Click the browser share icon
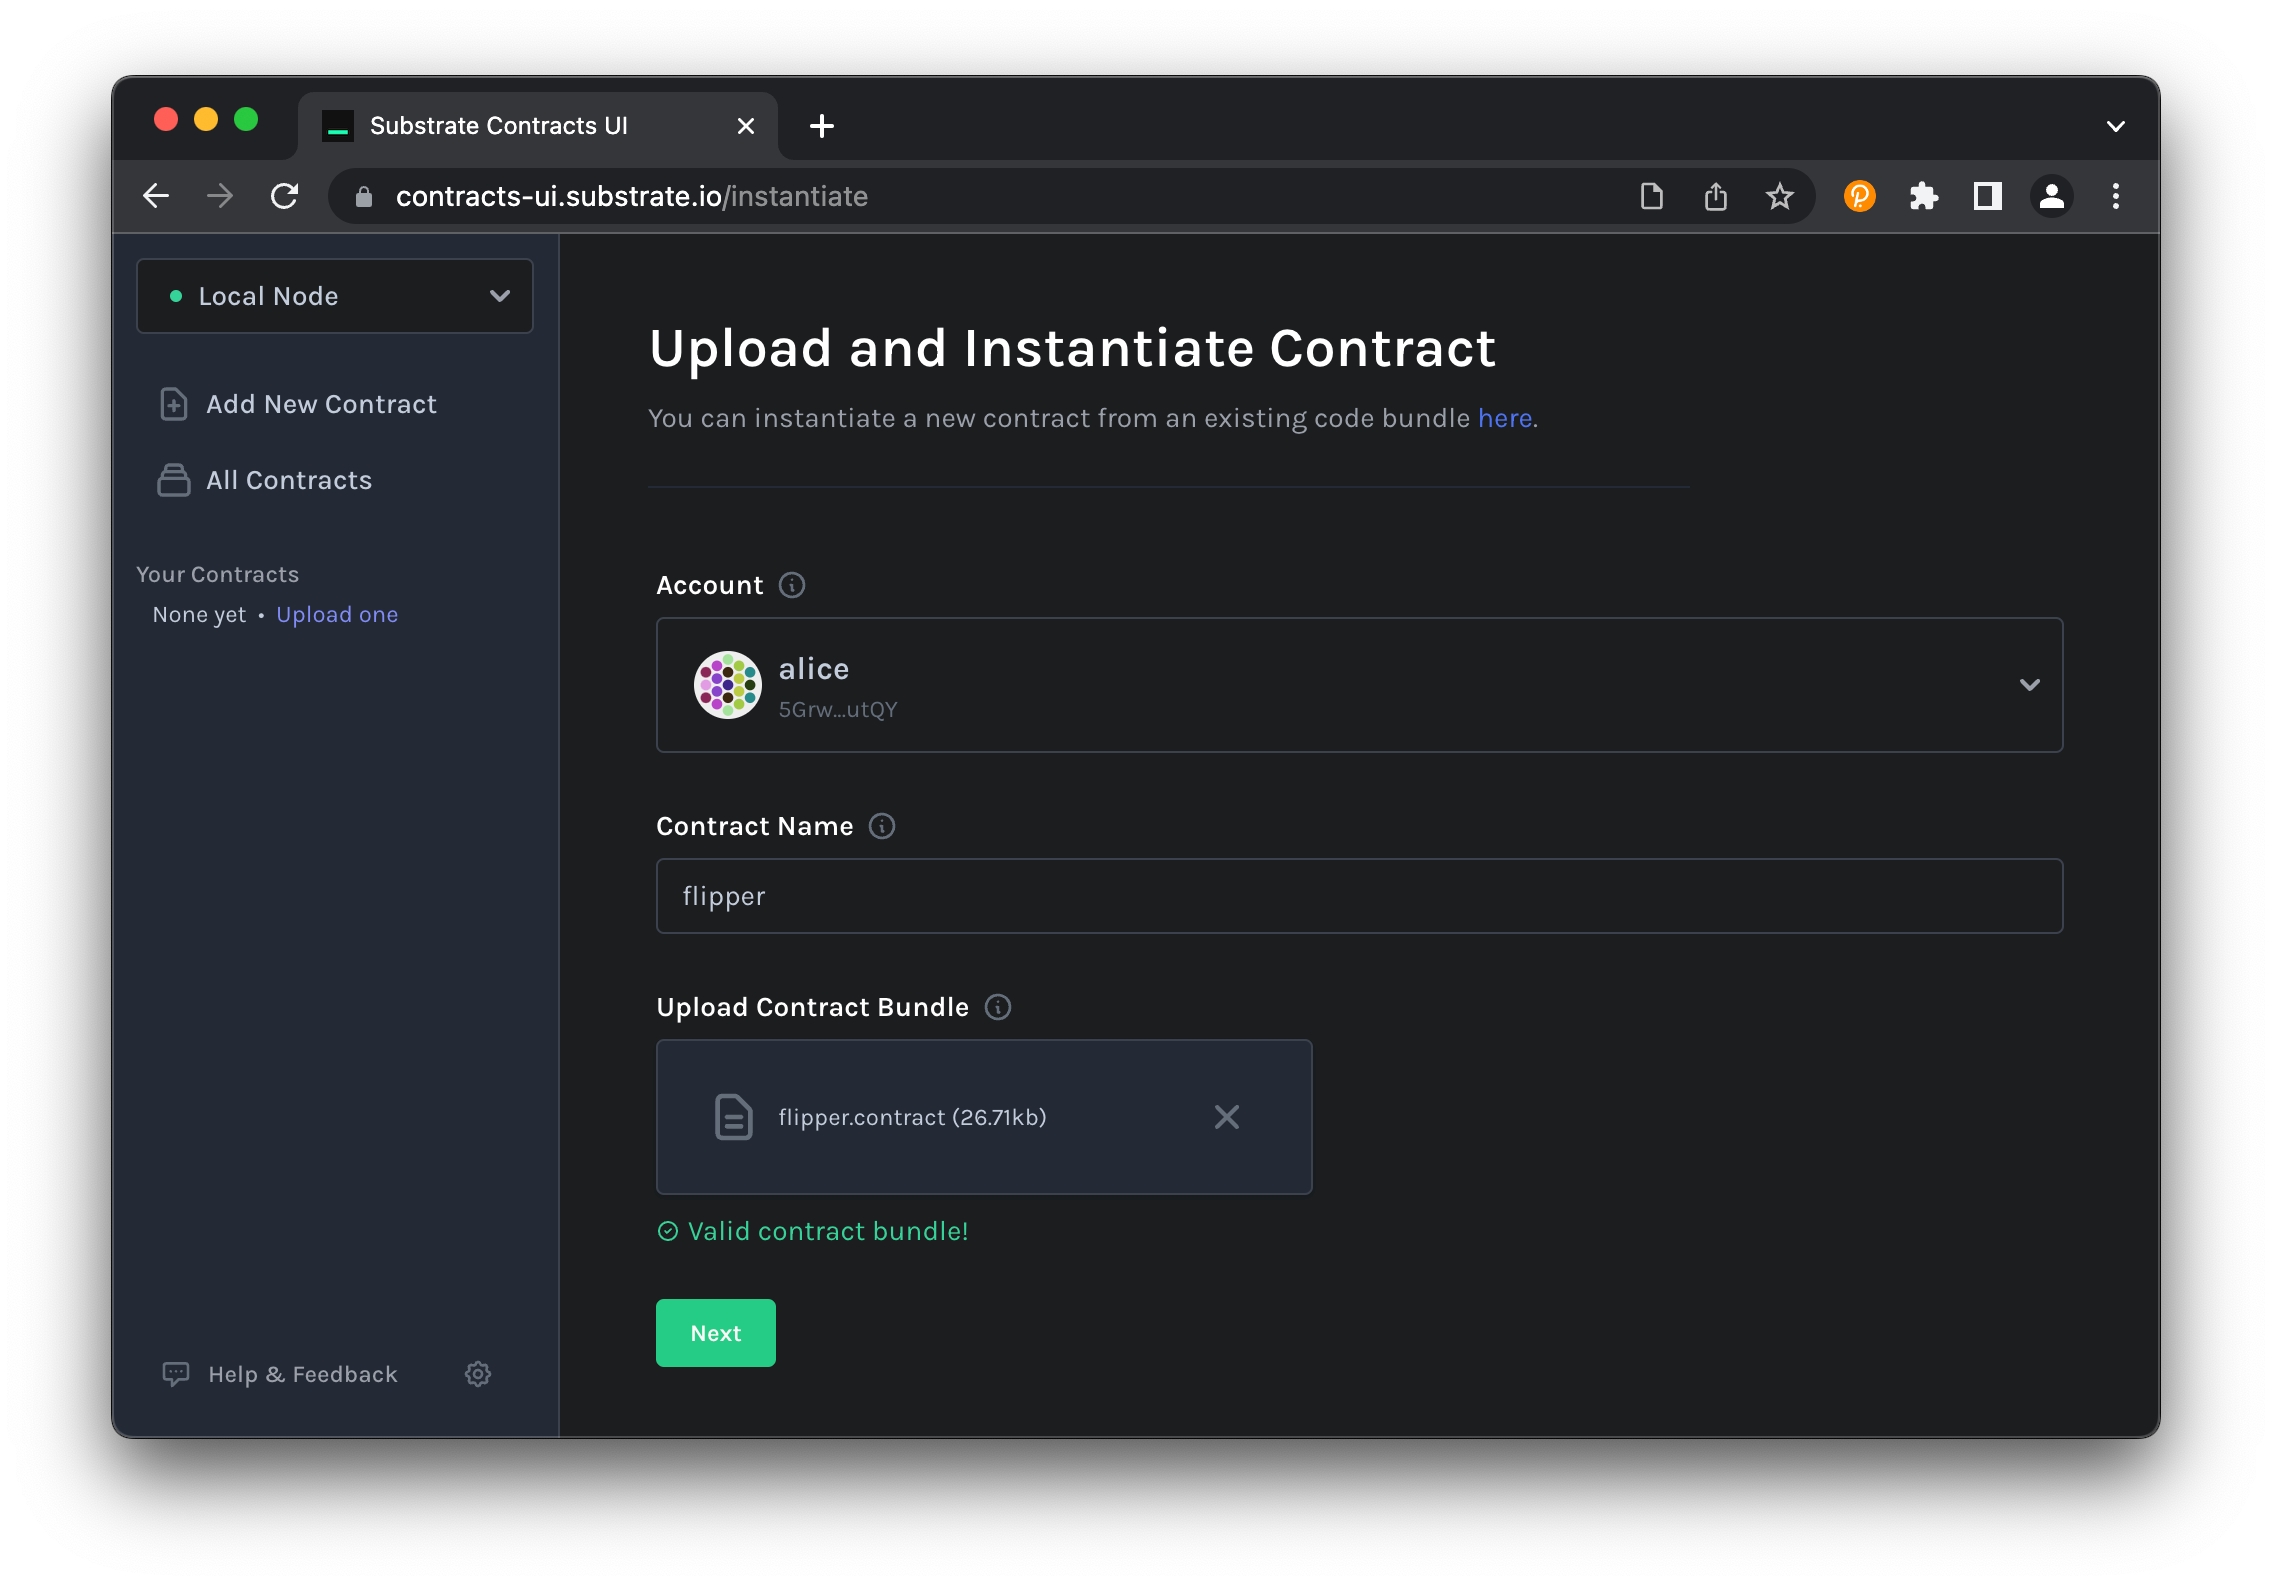The height and width of the screenshot is (1586, 2272). pos(1716,196)
